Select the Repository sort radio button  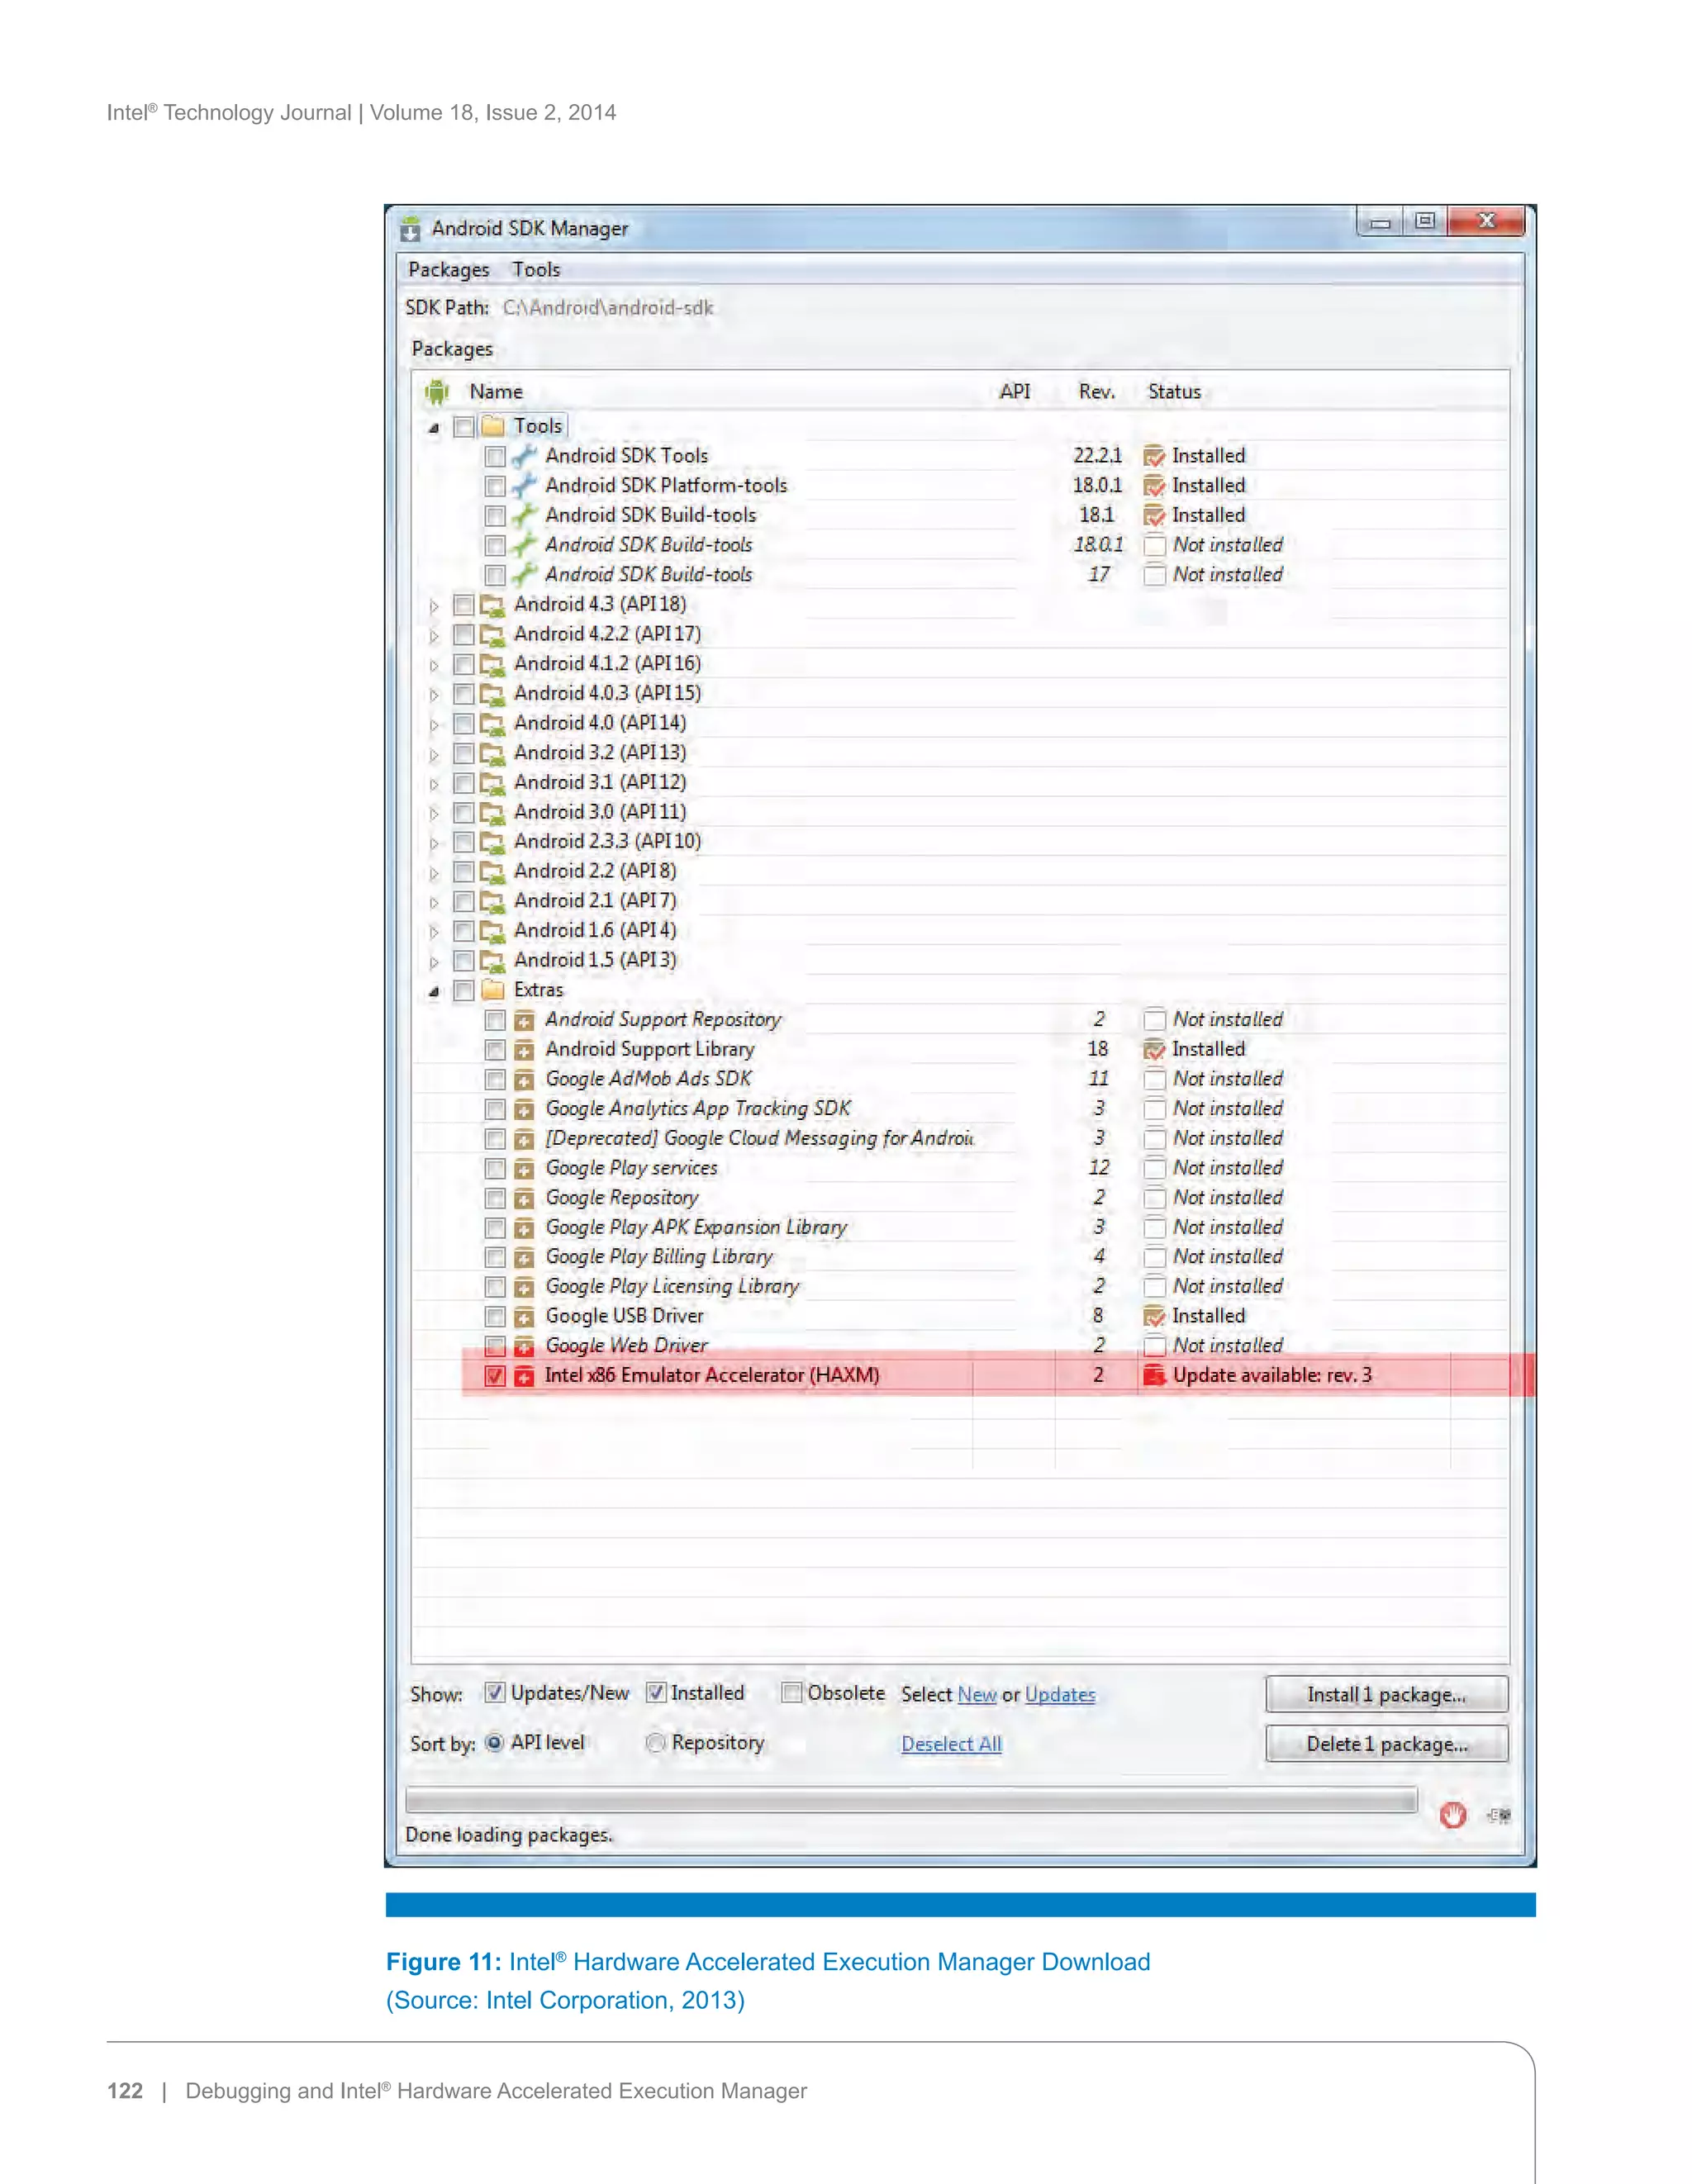coord(656,1743)
